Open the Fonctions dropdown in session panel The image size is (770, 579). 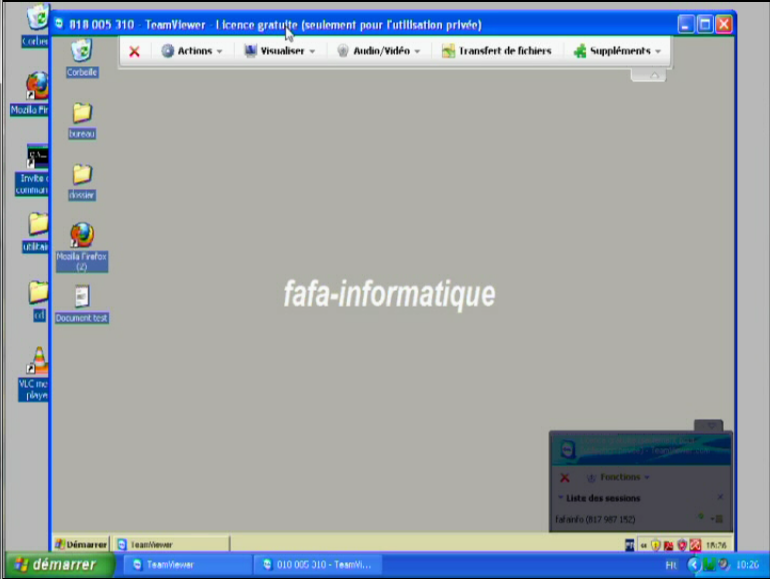click(x=618, y=477)
